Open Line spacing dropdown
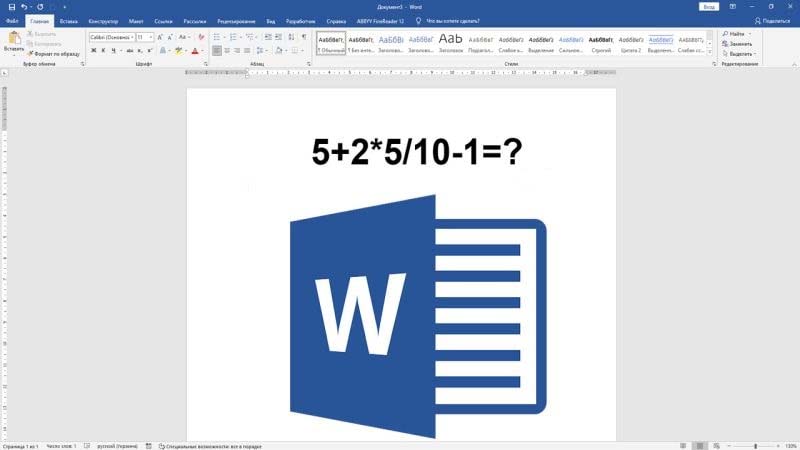This screenshot has height=450, width=800. coord(262,51)
